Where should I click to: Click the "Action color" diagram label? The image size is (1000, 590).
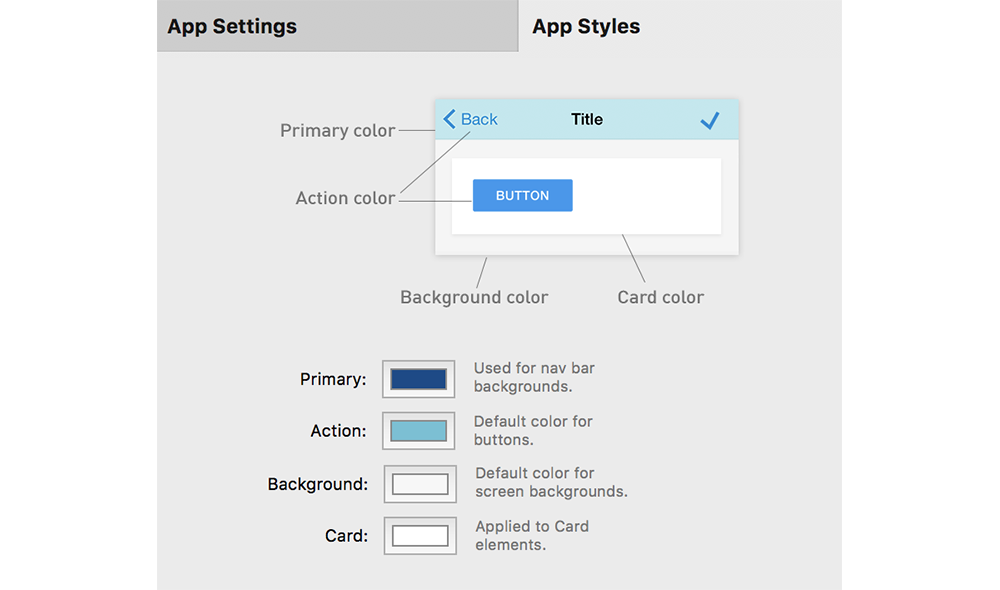[345, 198]
